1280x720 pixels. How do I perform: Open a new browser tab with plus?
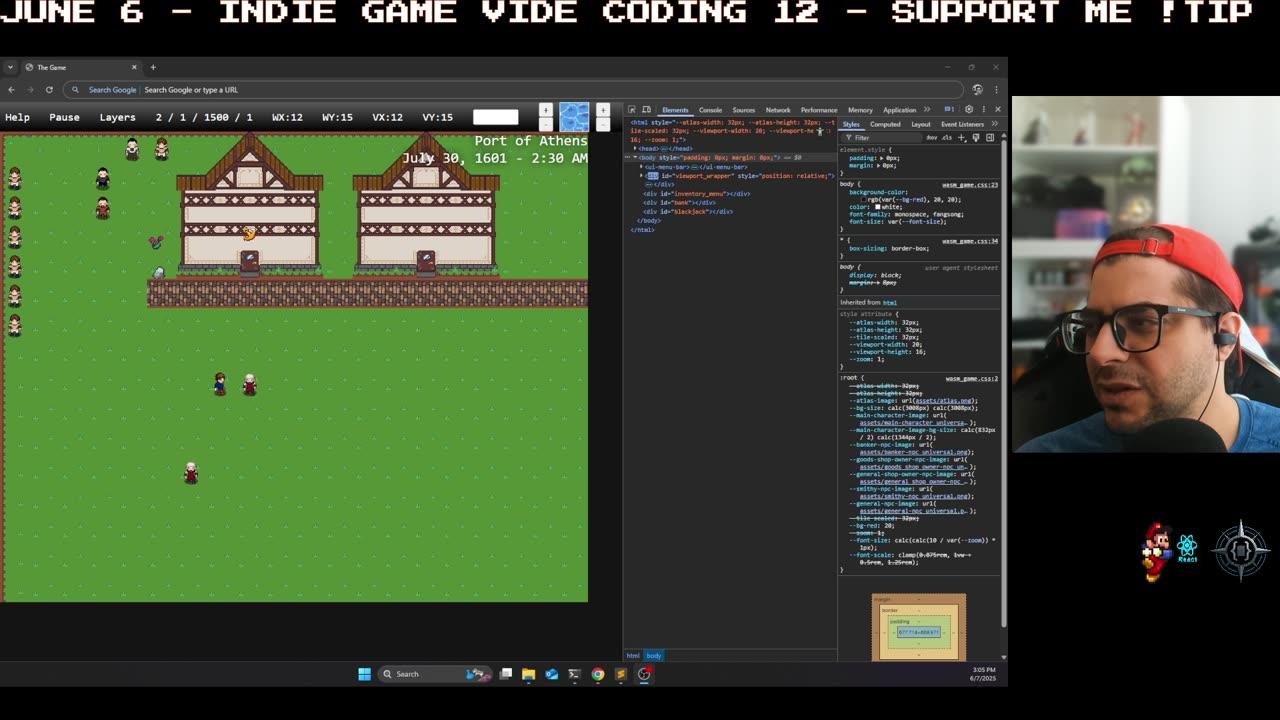[153, 67]
